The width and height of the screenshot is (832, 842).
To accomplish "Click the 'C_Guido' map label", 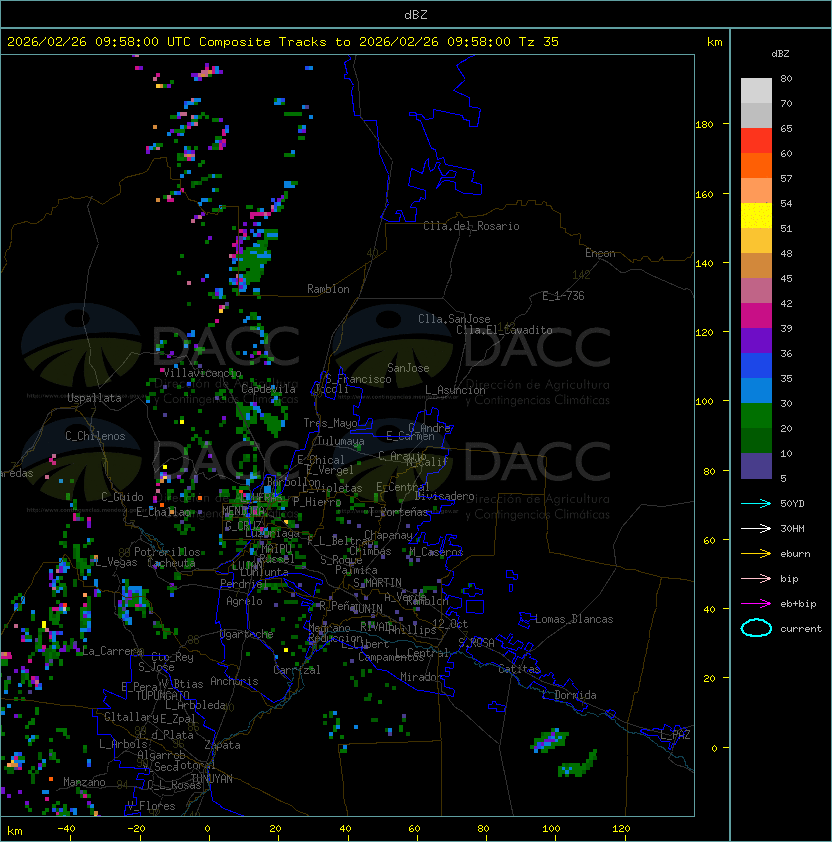I will (x=122, y=497).
